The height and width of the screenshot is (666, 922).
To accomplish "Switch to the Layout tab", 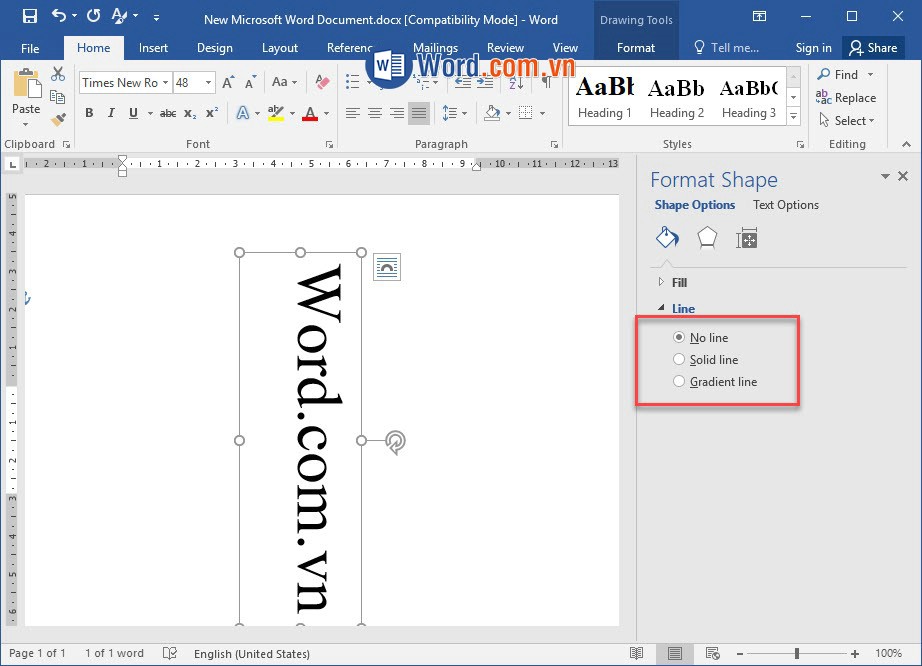I will pyautogui.click(x=279, y=48).
